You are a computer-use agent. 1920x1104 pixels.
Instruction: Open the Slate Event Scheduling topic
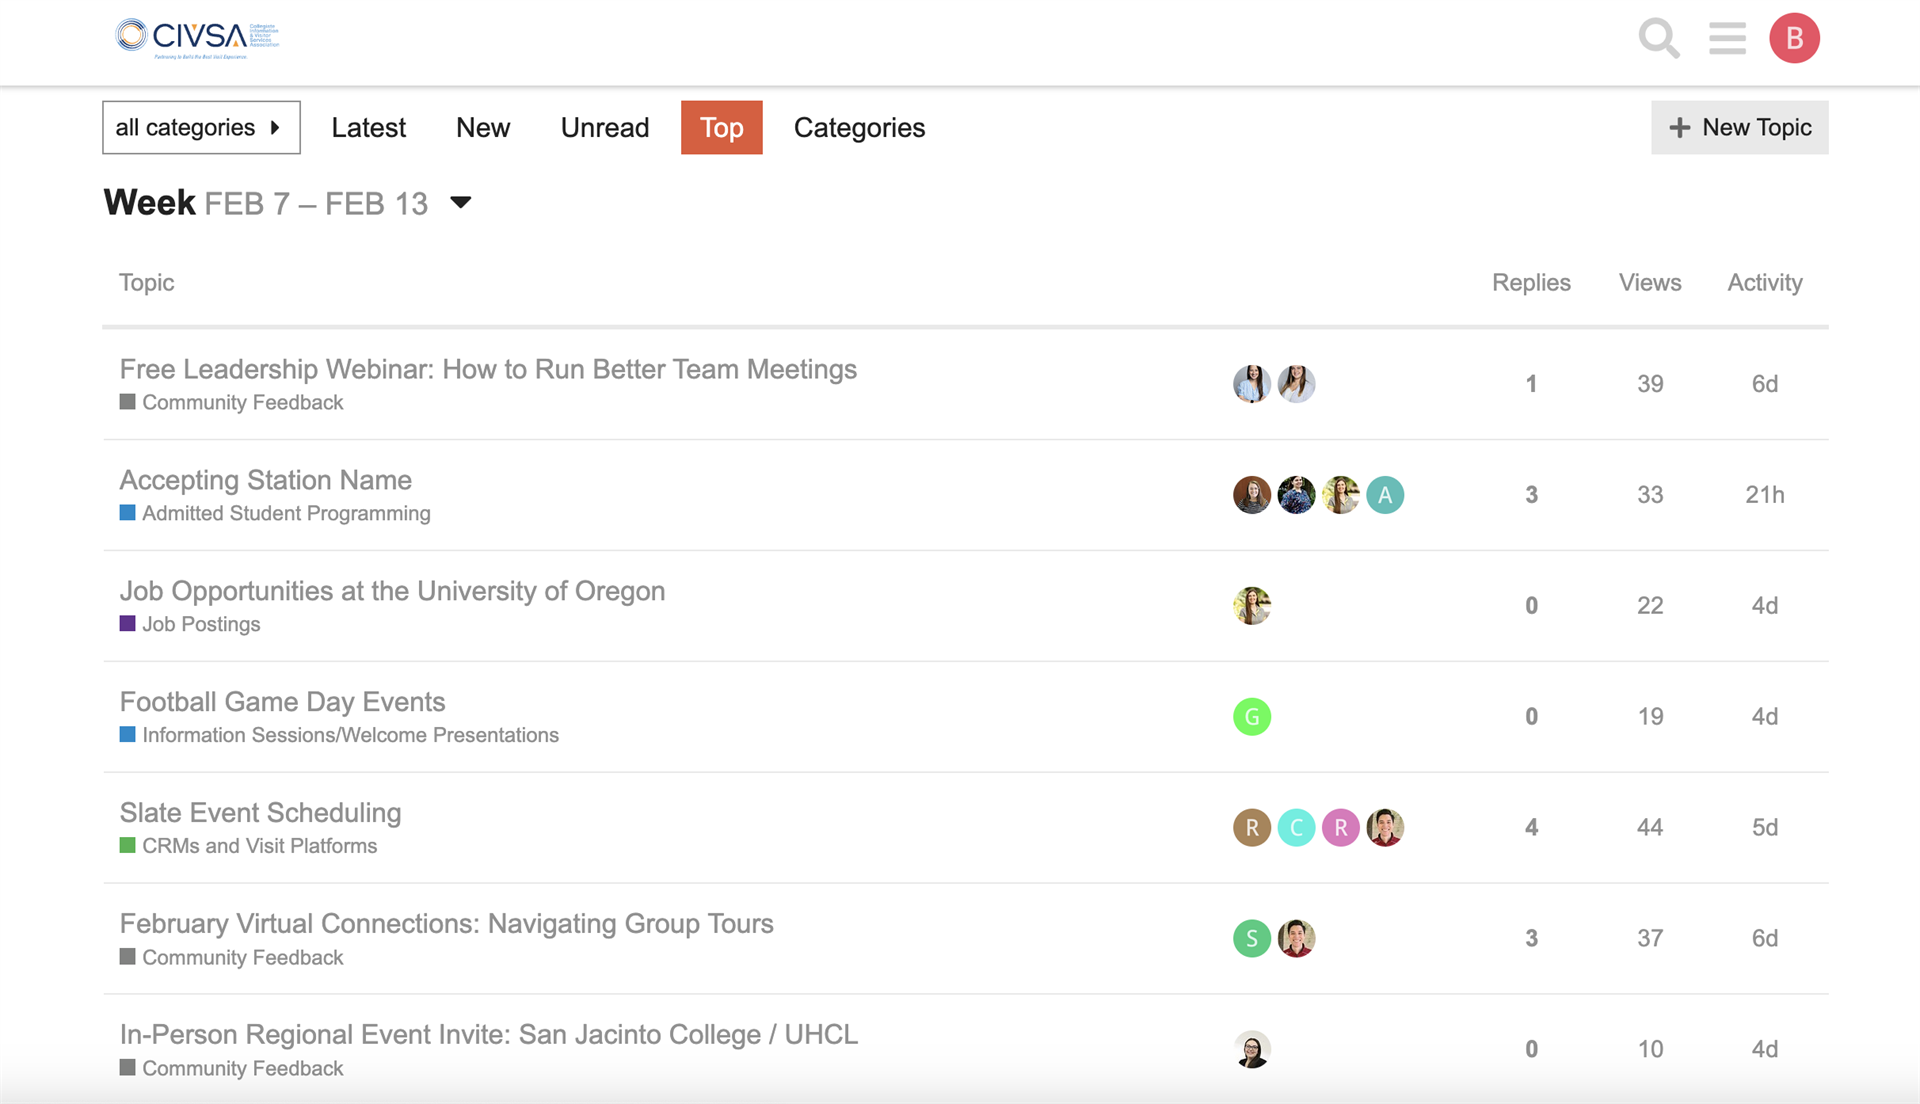(x=260, y=813)
